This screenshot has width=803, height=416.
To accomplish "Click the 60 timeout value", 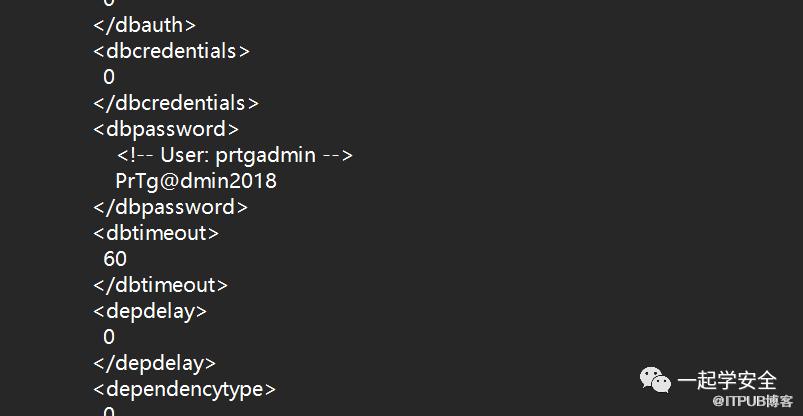I will (x=115, y=259).
